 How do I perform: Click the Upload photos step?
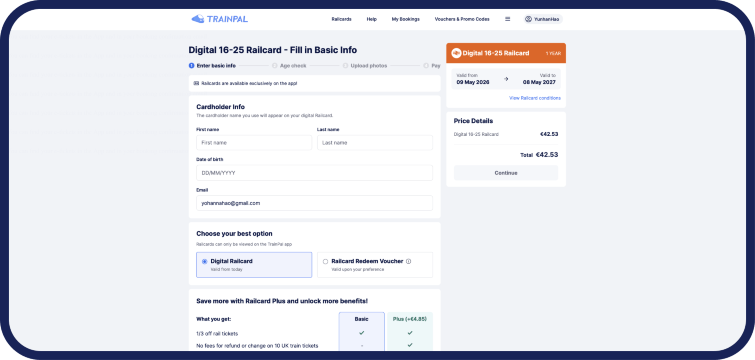point(365,65)
